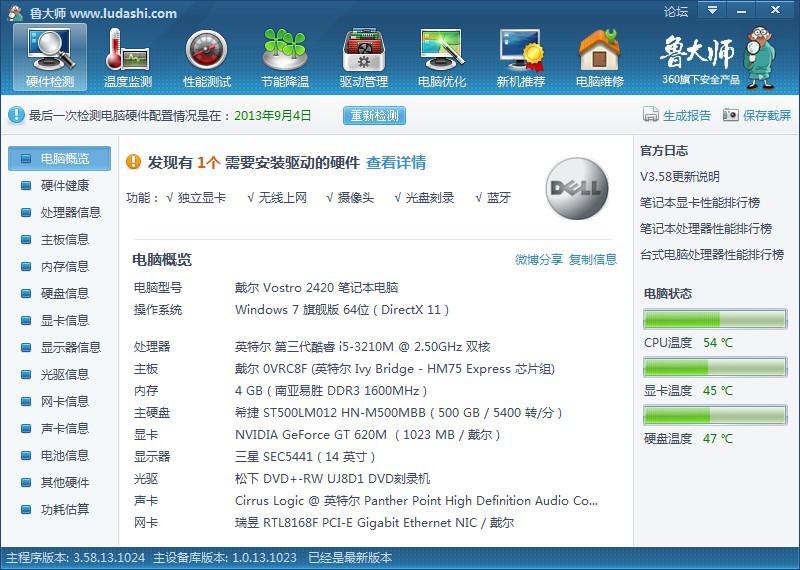Open 新机推荐 medal monitor icon
Image resolution: width=800 pixels, height=570 pixels.
point(521,57)
